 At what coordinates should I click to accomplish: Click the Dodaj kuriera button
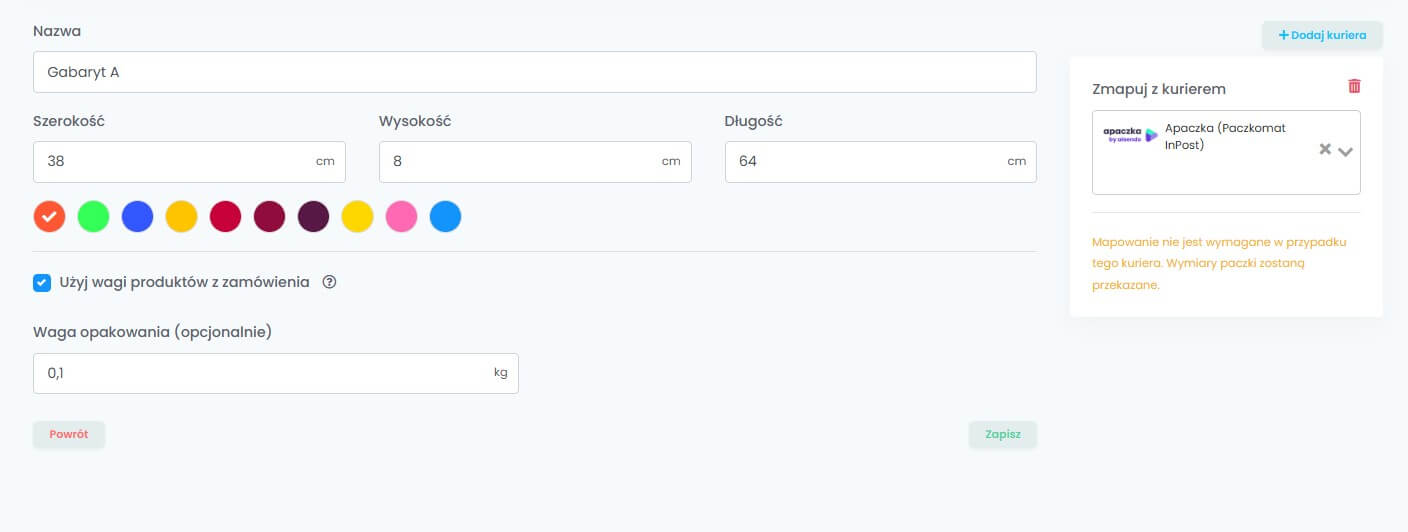pyautogui.click(x=1322, y=35)
